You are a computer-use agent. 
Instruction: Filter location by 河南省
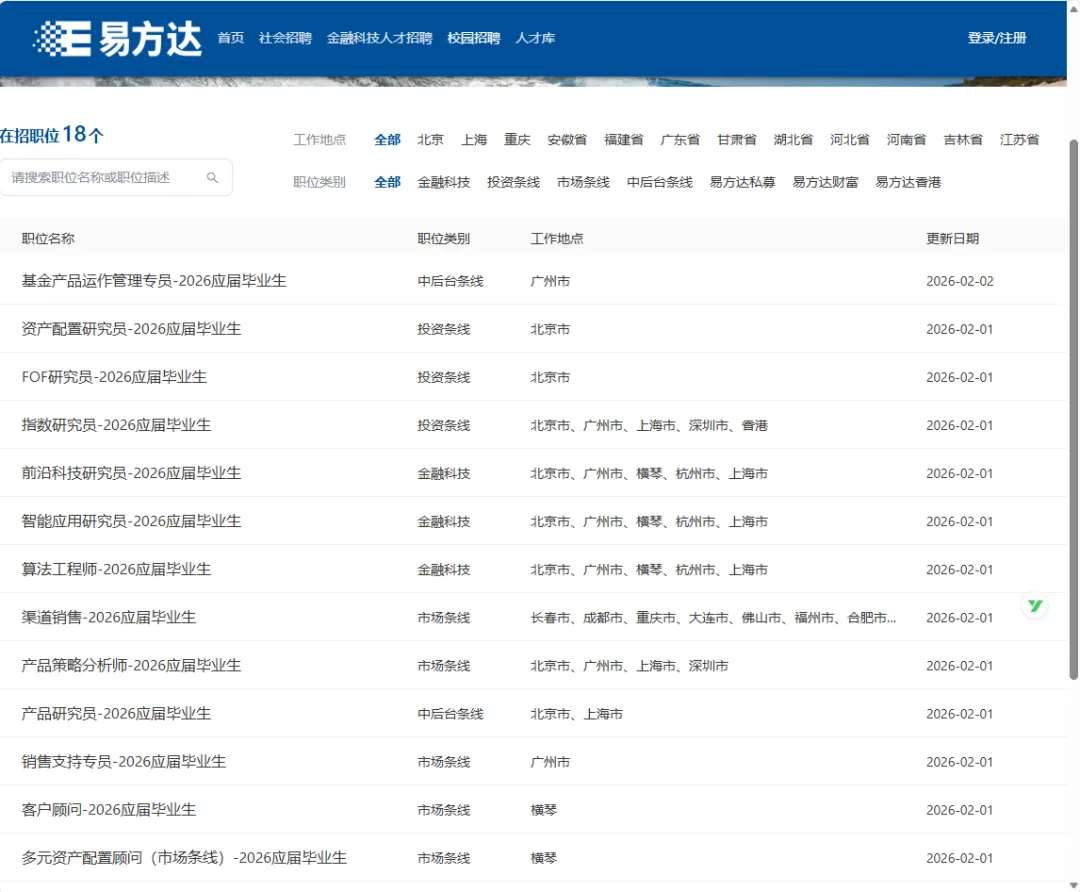(x=906, y=140)
